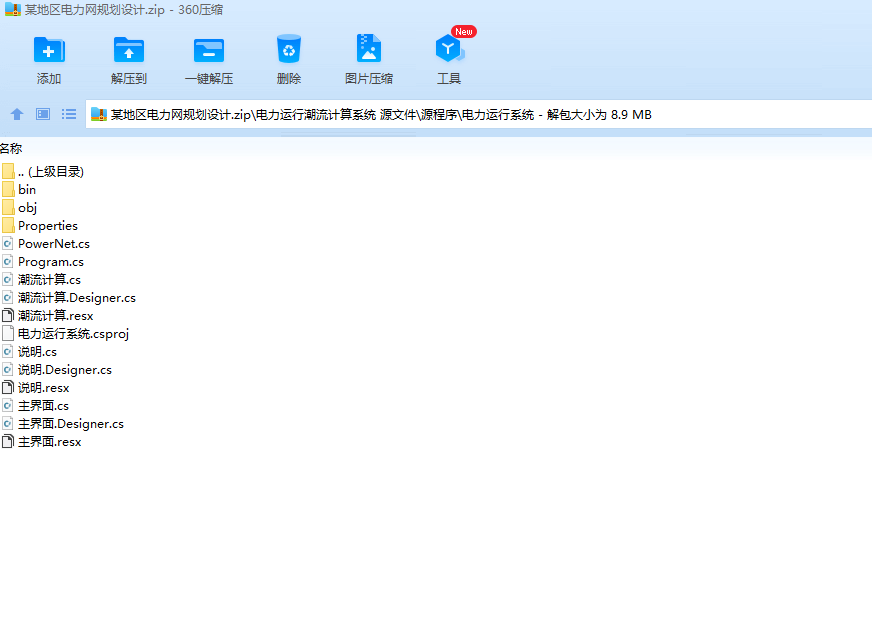Click the C# icon beside 说明.cs
Viewport: 872px width, 634px height.
[x=7, y=351]
